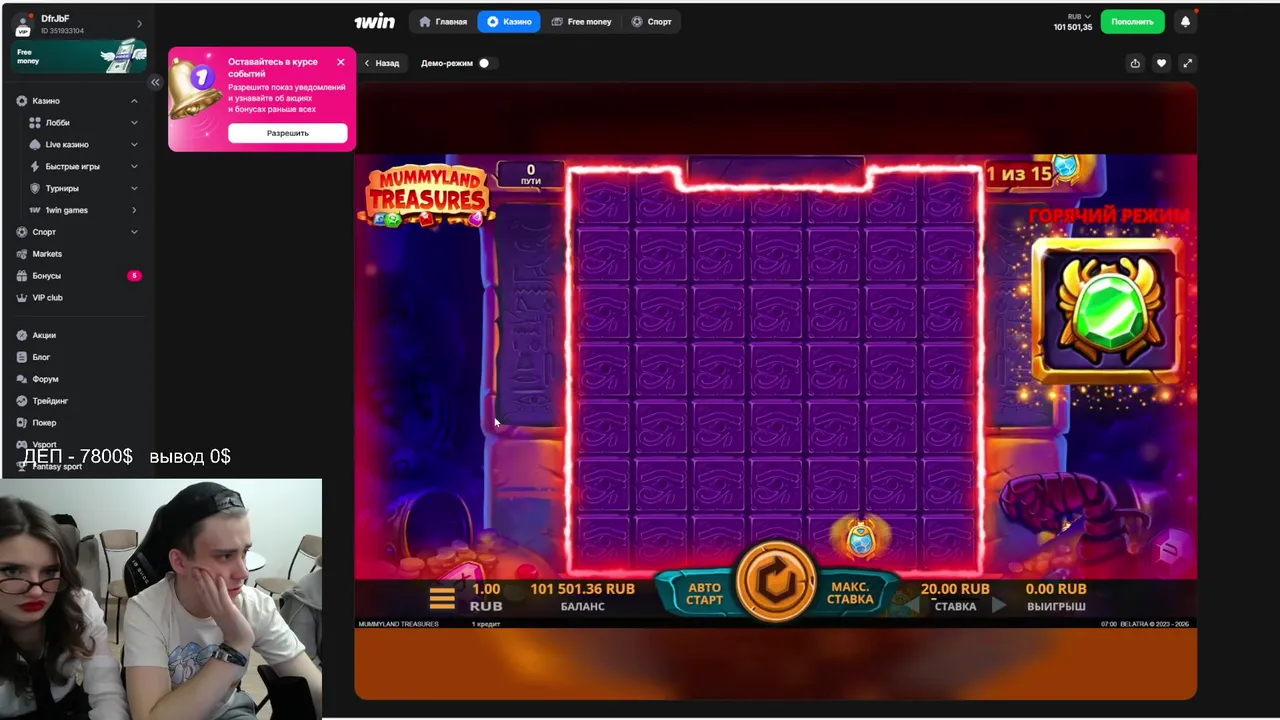Click the green Пополнить button
Image resolution: width=1280 pixels, height=720 pixels.
coord(1133,21)
